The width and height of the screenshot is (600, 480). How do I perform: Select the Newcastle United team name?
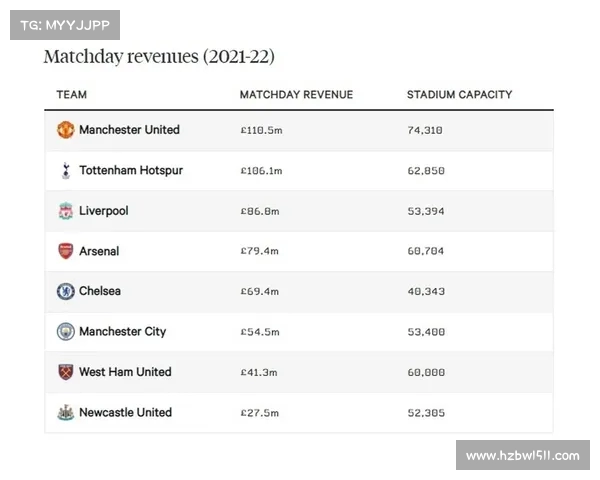pos(126,413)
